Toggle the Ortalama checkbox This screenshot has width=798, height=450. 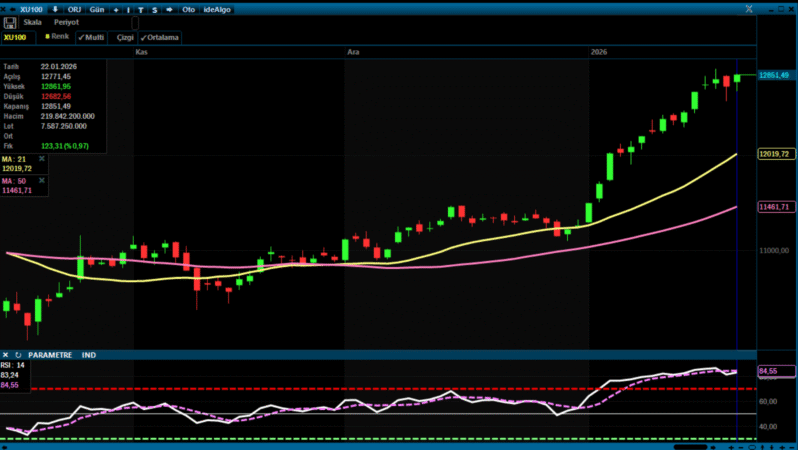point(159,37)
